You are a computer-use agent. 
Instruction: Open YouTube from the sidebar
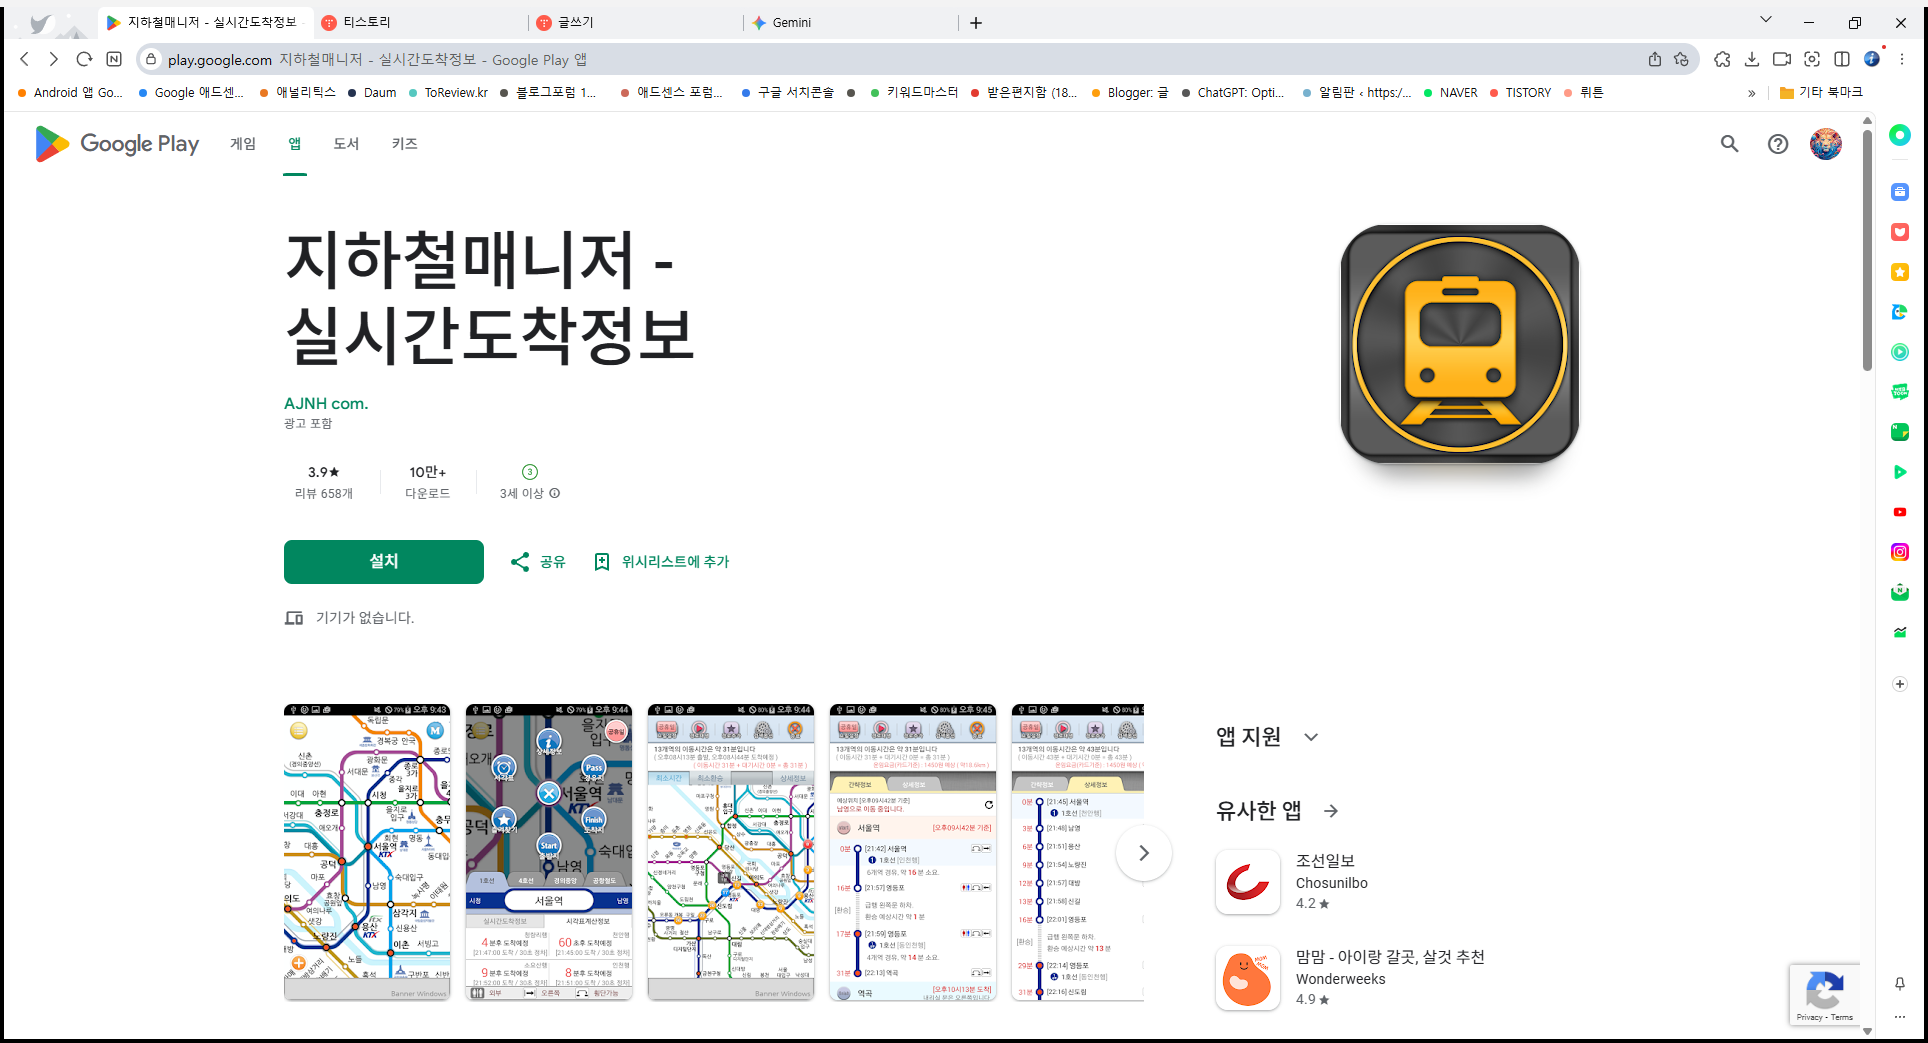click(1899, 512)
